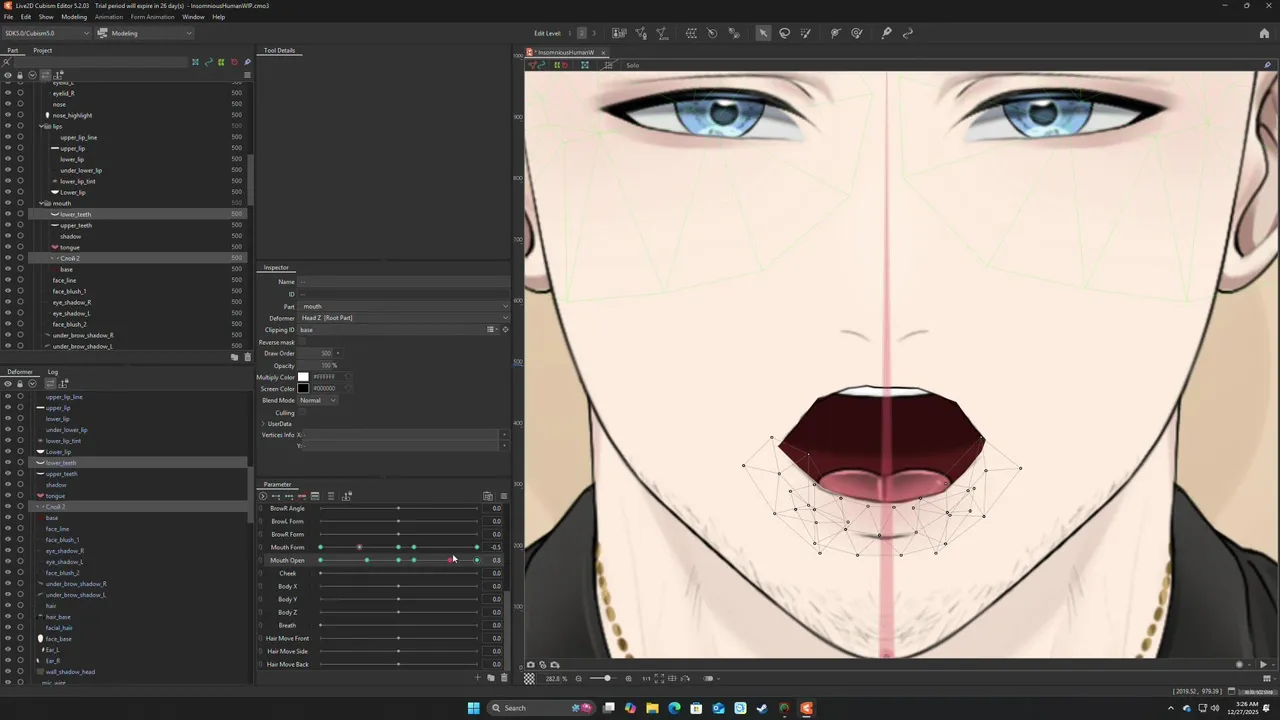
Task: Click new parameter group folder icon
Action: [490, 678]
